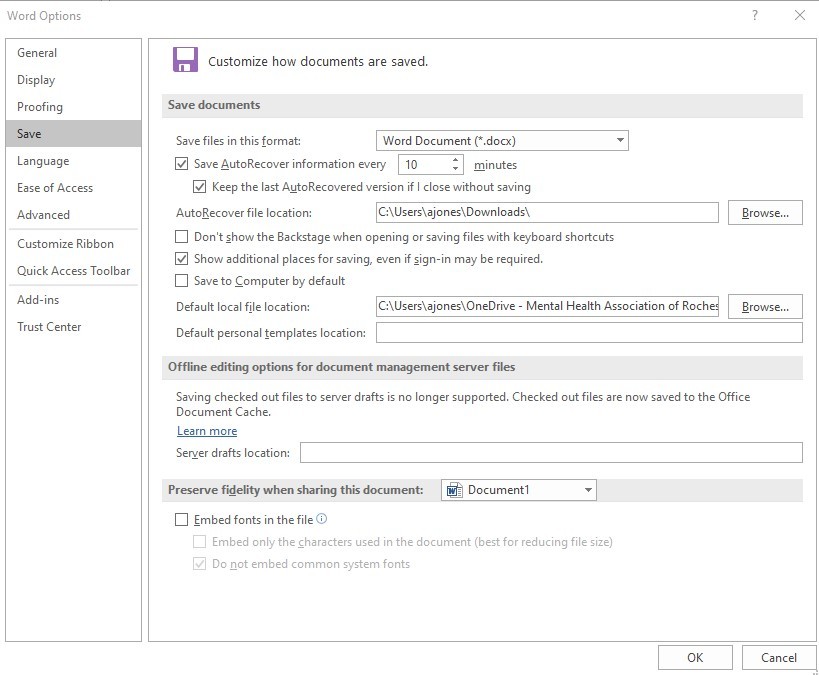Browse for AutoRecover file location

(x=764, y=212)
